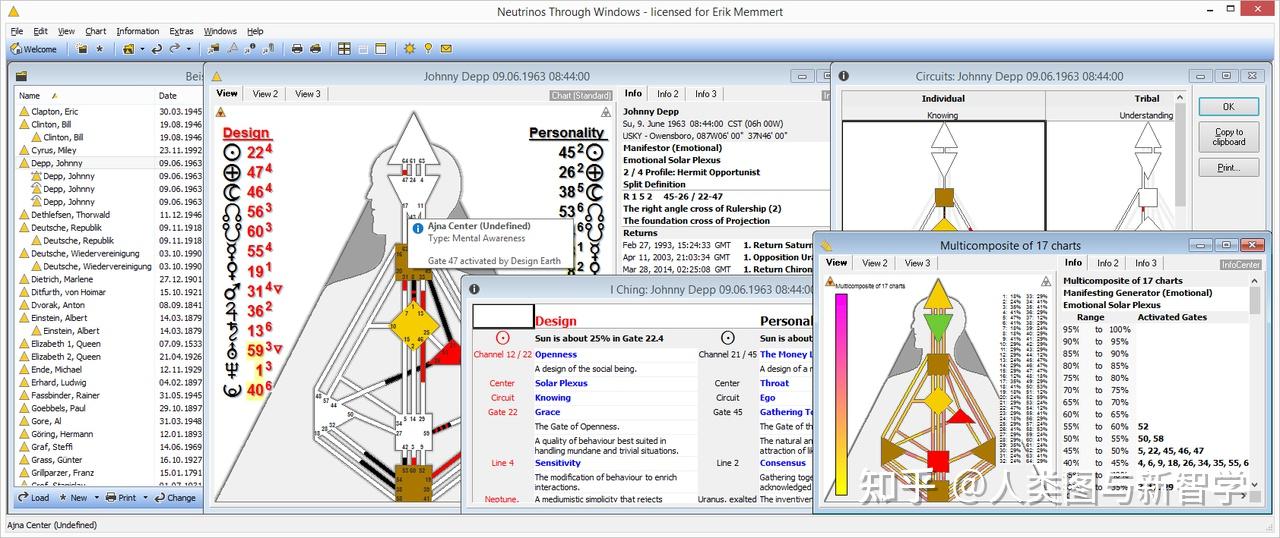
Task: Click the black printer icon in toolbar
Action: [x=297, y=48]
